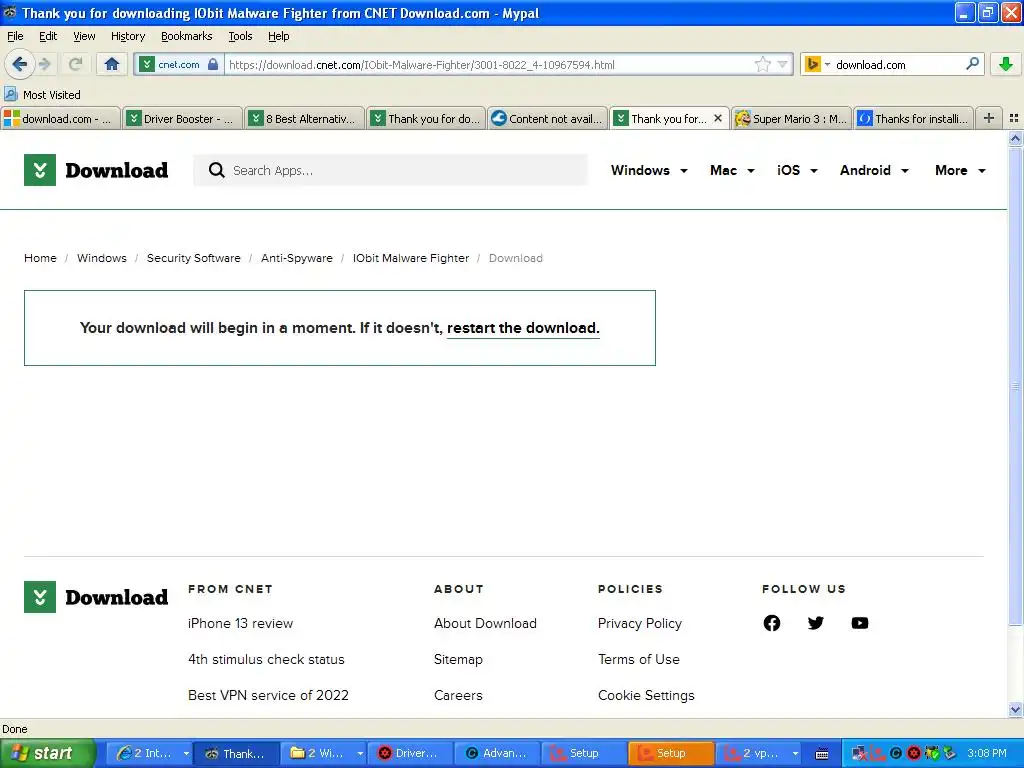This screenshot has width=1024, height=768.
Task: Show the list of all tabs
Action: pos(1014,118)
